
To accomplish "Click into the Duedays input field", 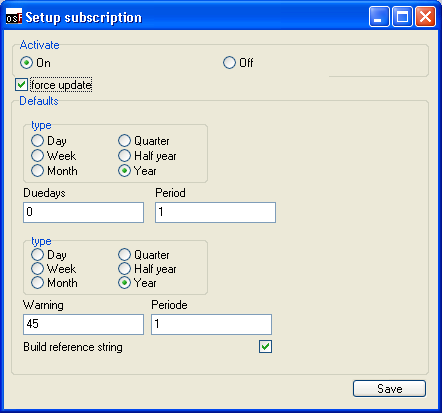I will coord(83,212).
